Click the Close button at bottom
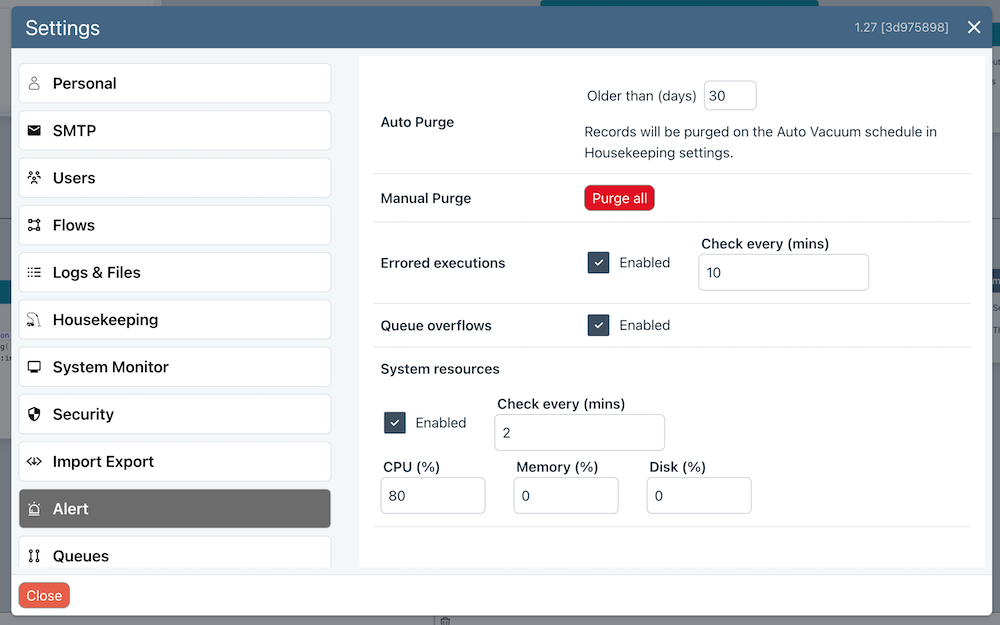This screenshot has width=1000, height=625. point(44,595)
